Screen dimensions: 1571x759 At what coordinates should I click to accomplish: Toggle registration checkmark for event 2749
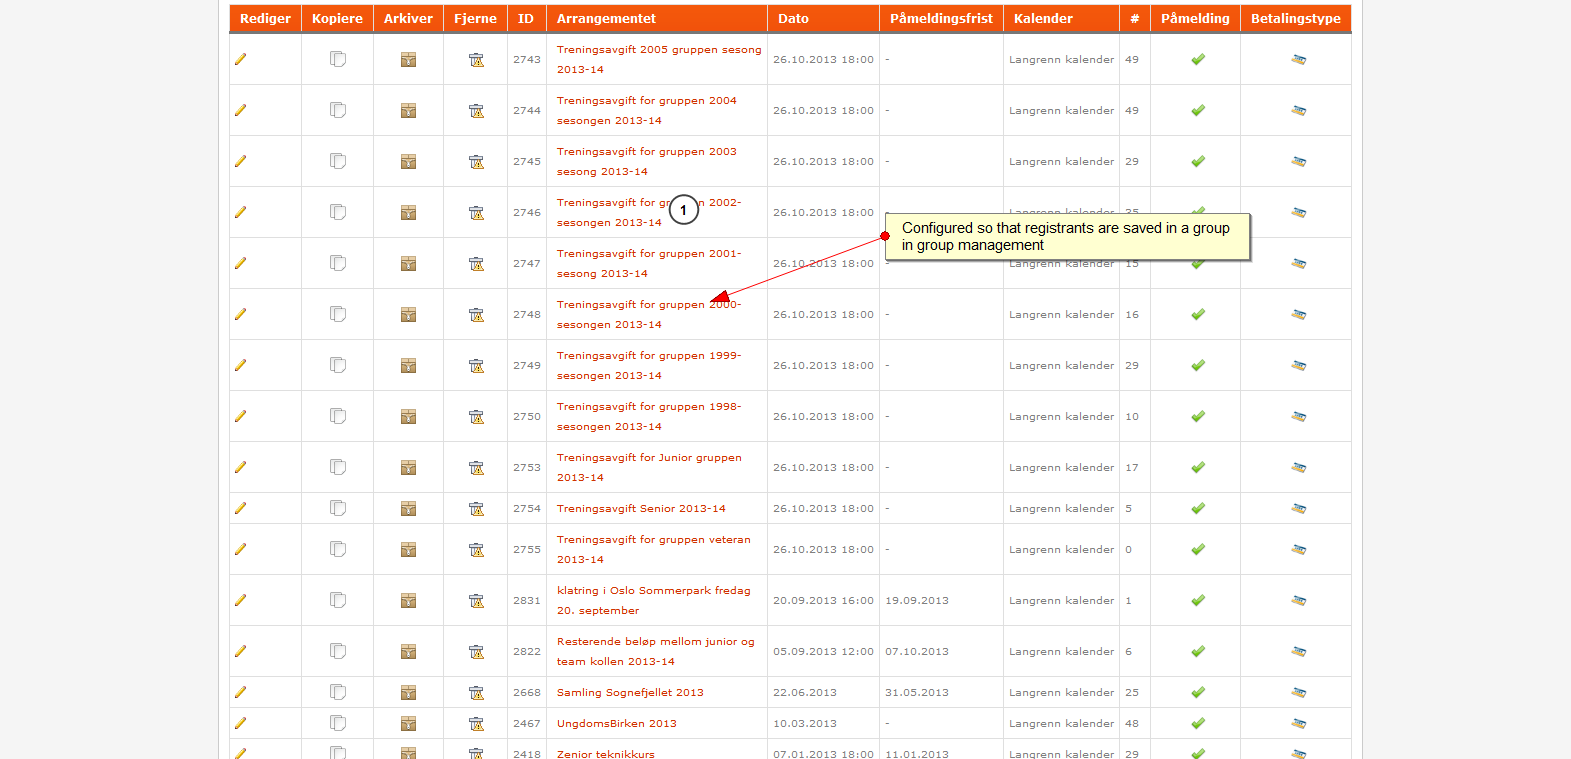(x=1198, y=365)
